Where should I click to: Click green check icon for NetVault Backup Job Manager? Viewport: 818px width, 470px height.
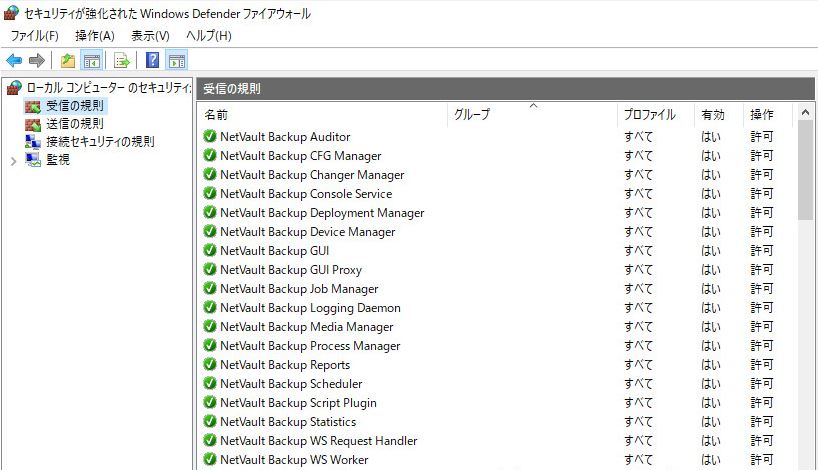210,288
